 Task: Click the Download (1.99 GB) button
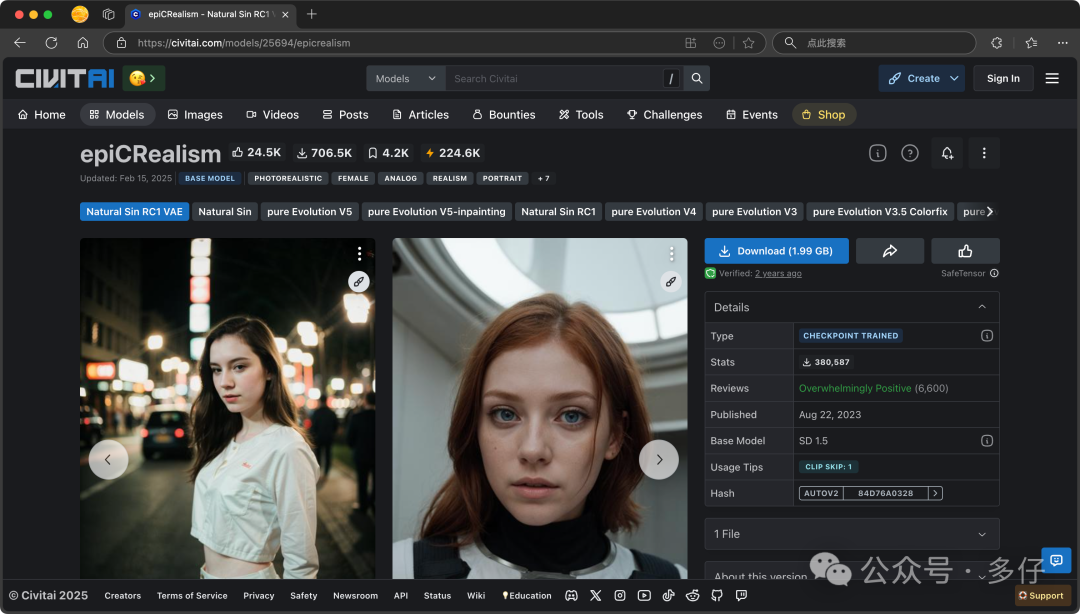pyautogui.click(x=776, y=251)
